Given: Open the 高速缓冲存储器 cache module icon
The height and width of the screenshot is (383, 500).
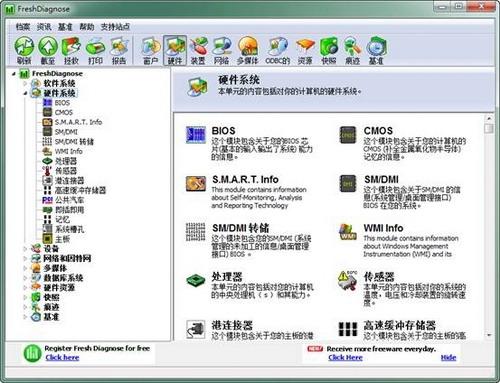Looking at the screenshot, I should coord(348,329).
